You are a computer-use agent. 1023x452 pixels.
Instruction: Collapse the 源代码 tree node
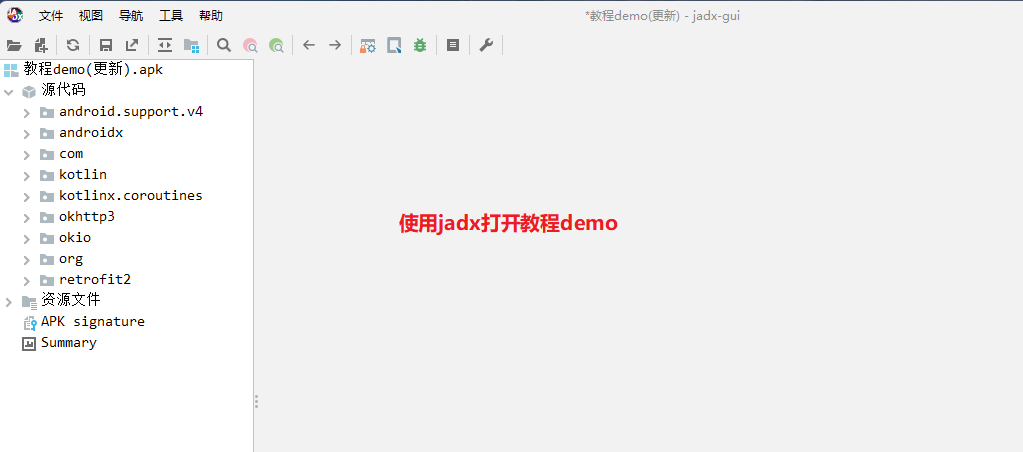tap(8, 92)
